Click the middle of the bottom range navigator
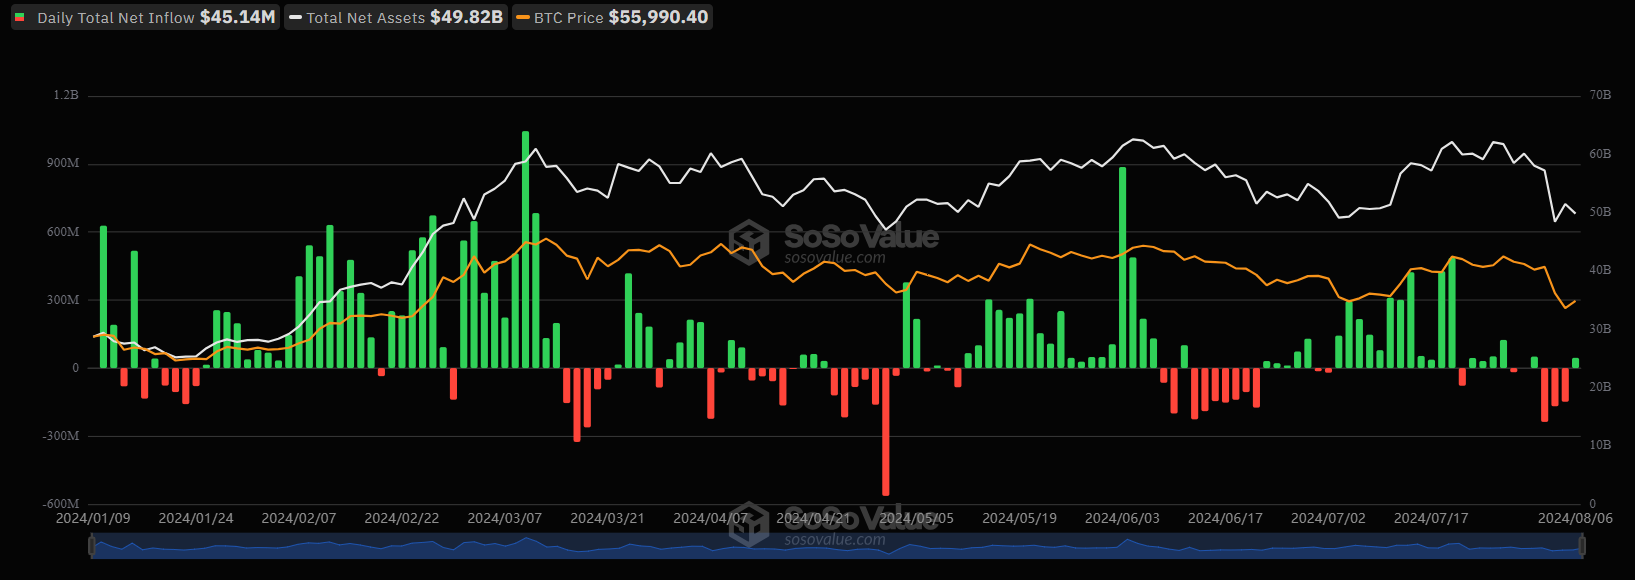This screenshot has height=580, width=1635. coord(836,546)
